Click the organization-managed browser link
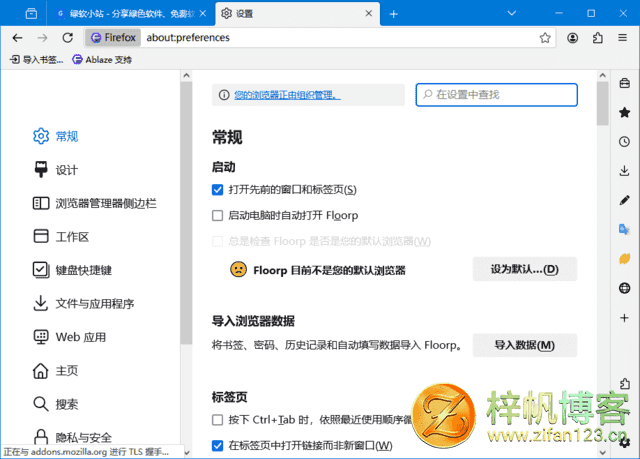 coord(287,95)
